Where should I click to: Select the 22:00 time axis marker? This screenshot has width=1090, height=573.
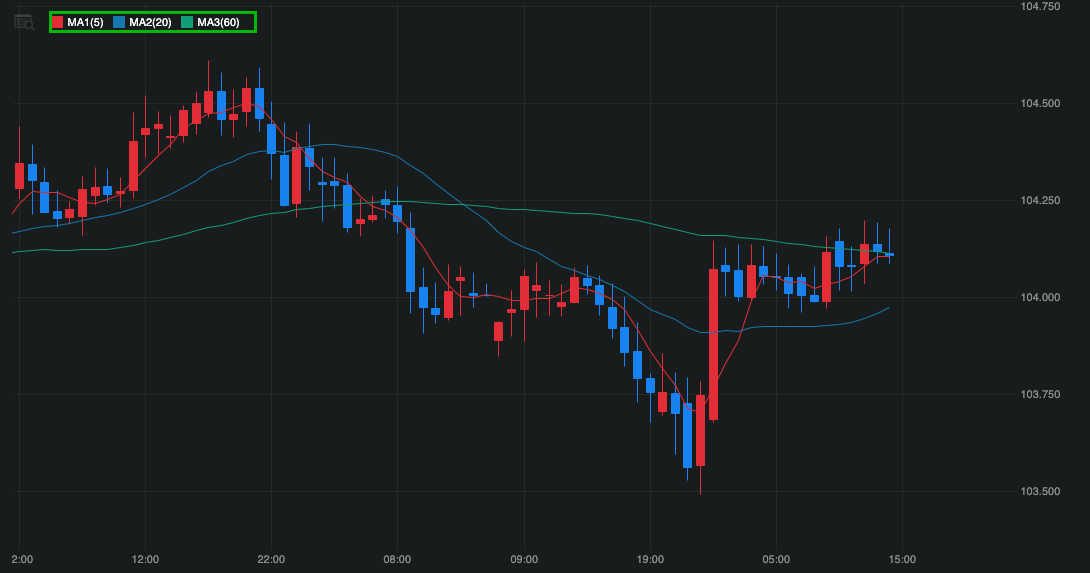pos(271,559)
